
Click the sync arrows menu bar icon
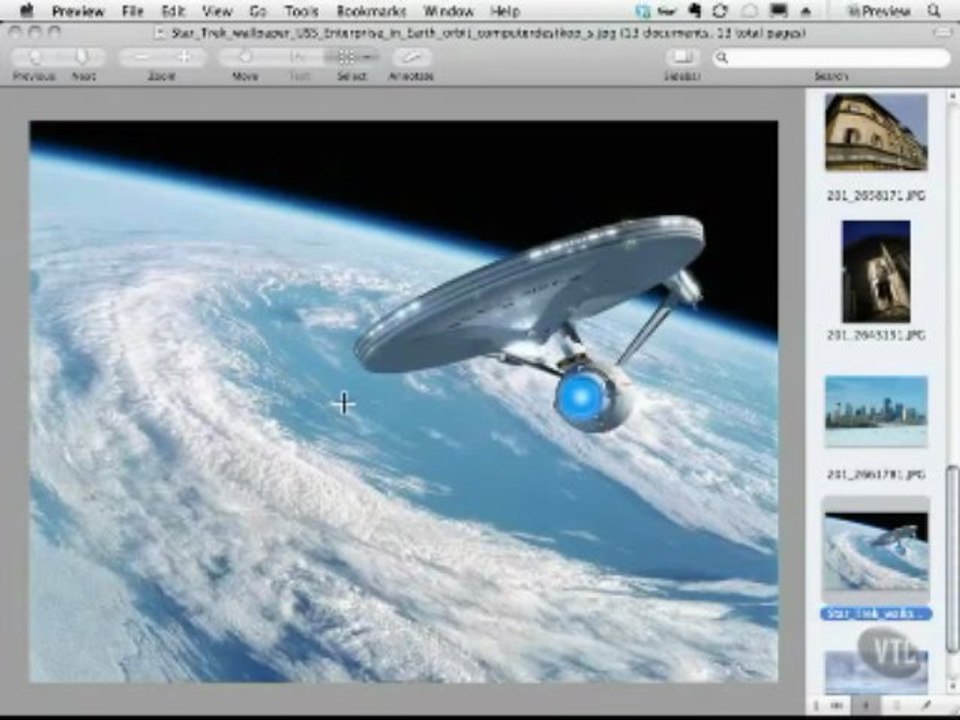[x=721, y=10]
